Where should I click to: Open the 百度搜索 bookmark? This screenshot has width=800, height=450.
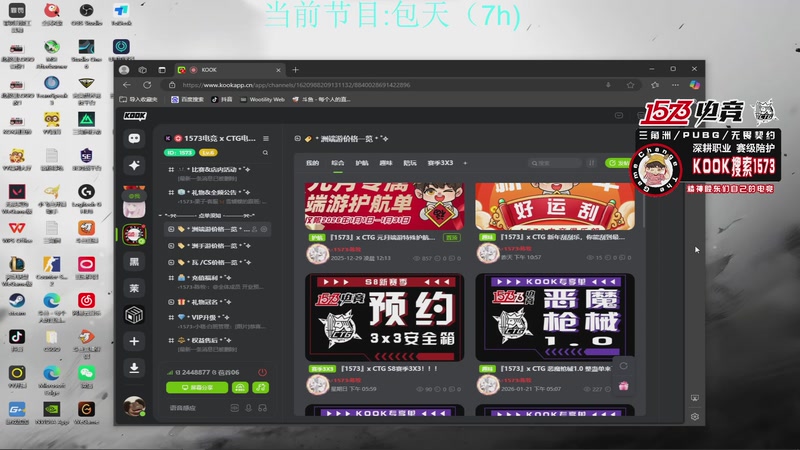pos(187,99)
